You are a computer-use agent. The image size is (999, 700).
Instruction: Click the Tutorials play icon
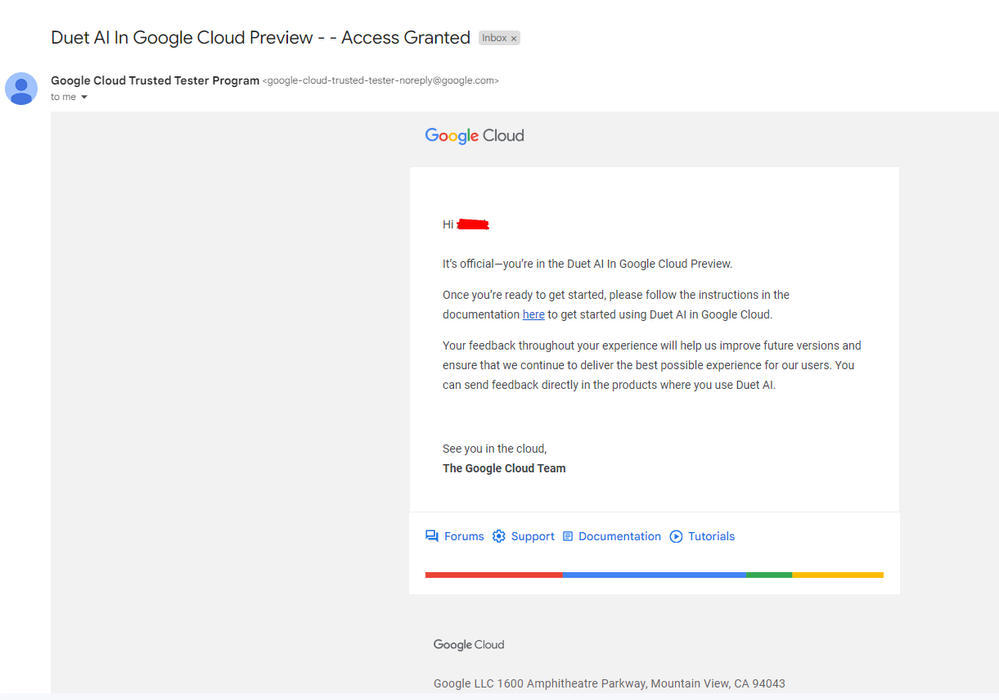676,536
